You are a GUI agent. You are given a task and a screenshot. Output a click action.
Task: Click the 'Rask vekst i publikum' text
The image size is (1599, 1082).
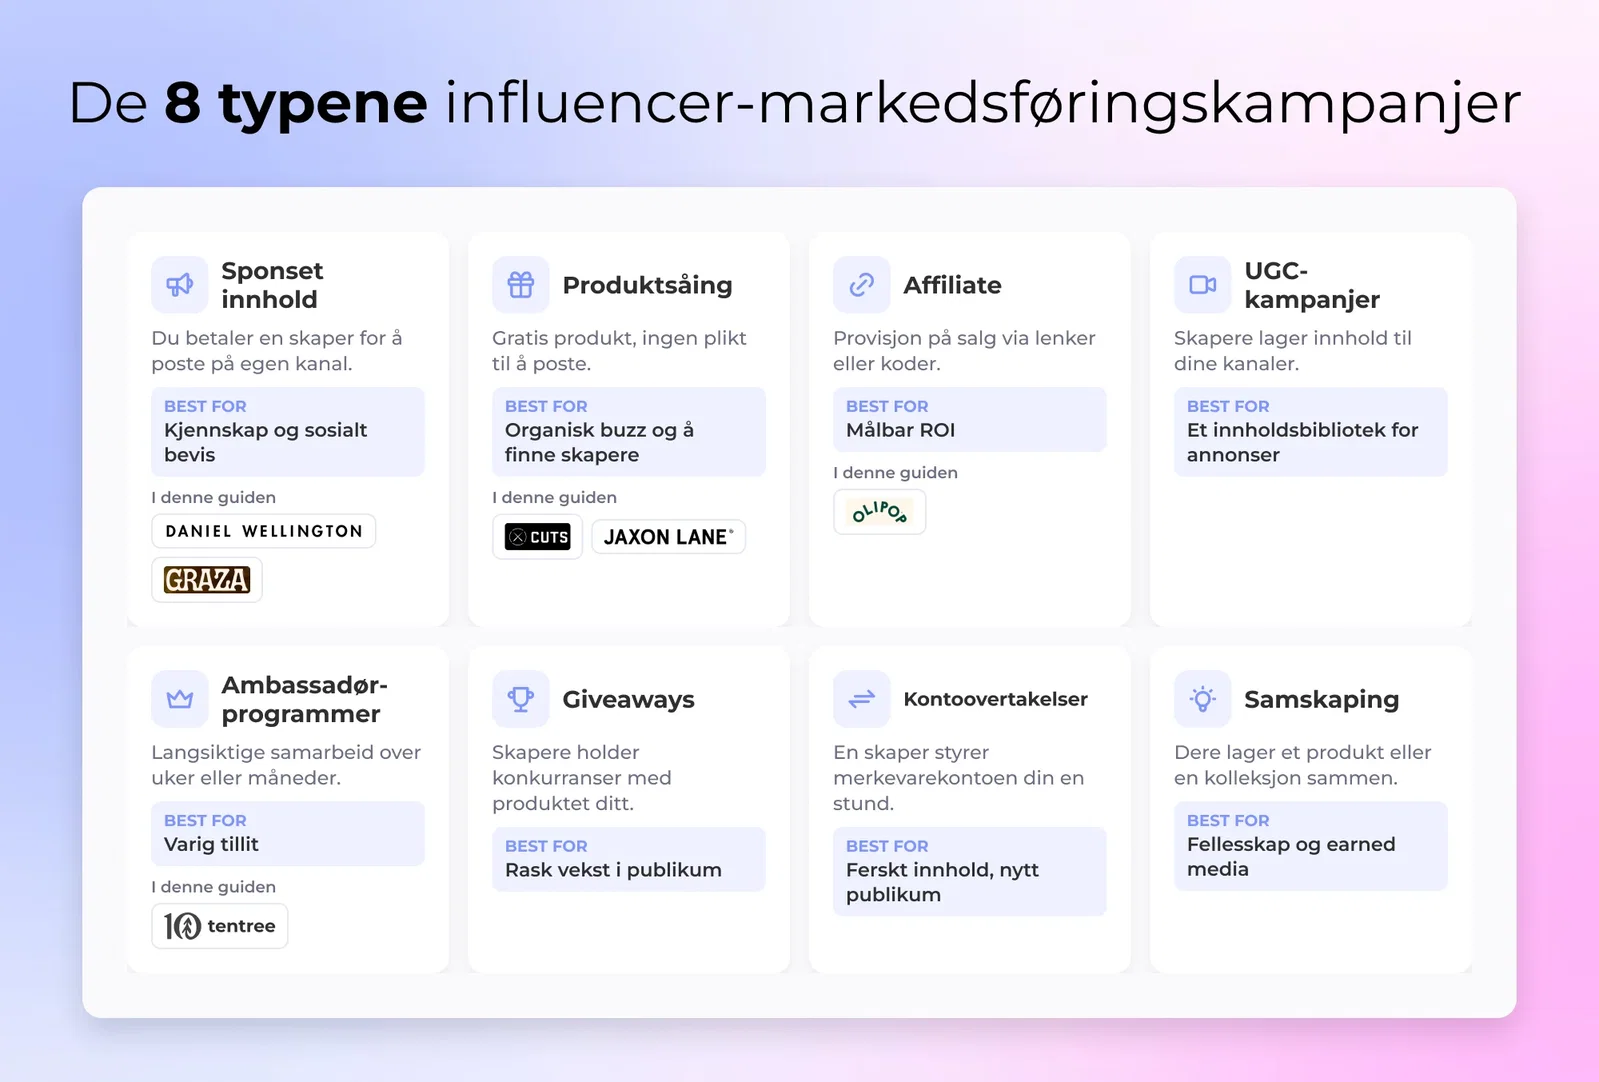pos(613,870)
